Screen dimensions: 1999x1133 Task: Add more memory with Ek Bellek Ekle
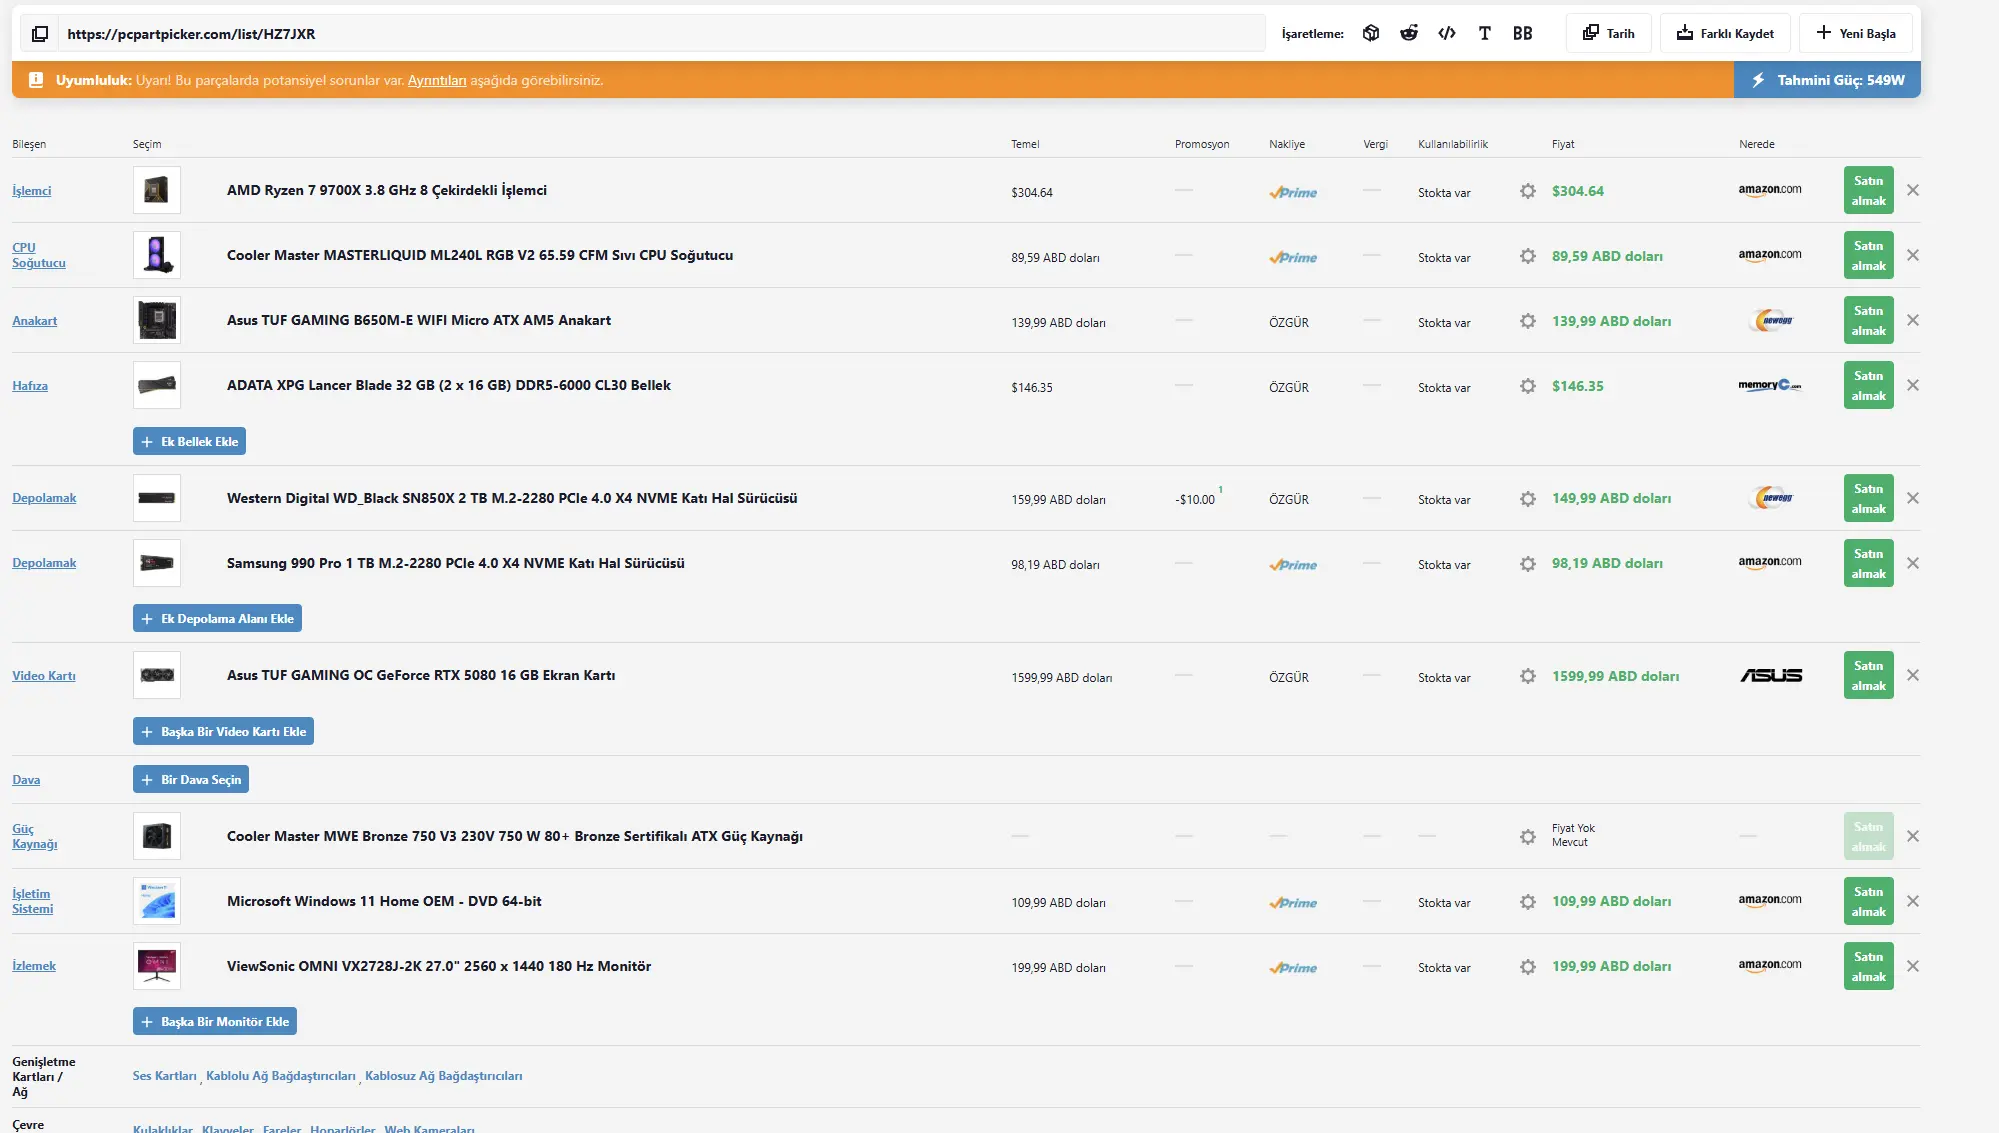point(189,441)
